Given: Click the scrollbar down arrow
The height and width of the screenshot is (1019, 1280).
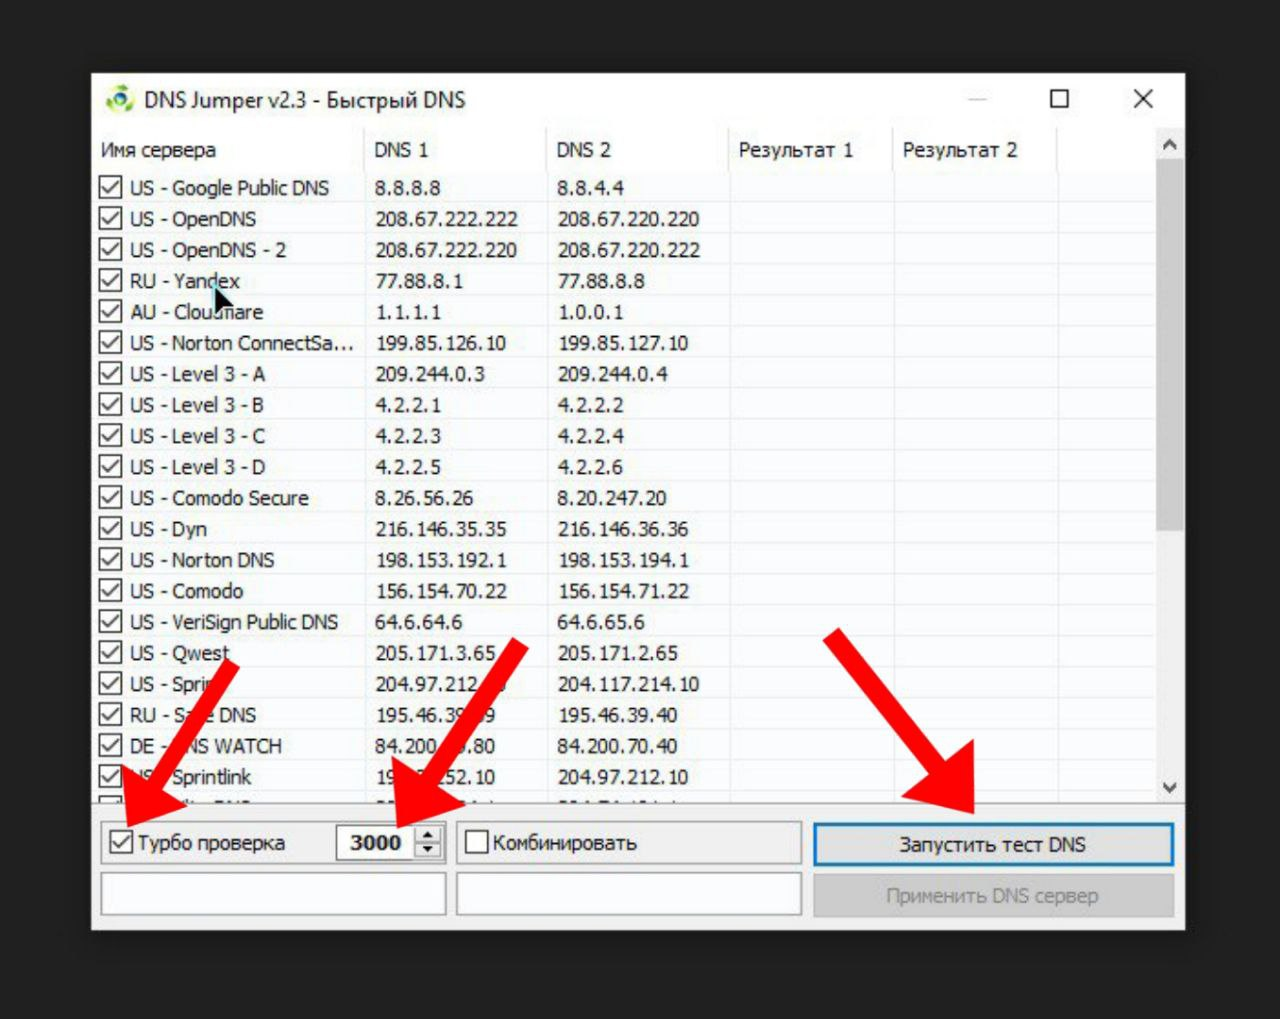Looking at the screenshot, I should (x=1169, y=788).
